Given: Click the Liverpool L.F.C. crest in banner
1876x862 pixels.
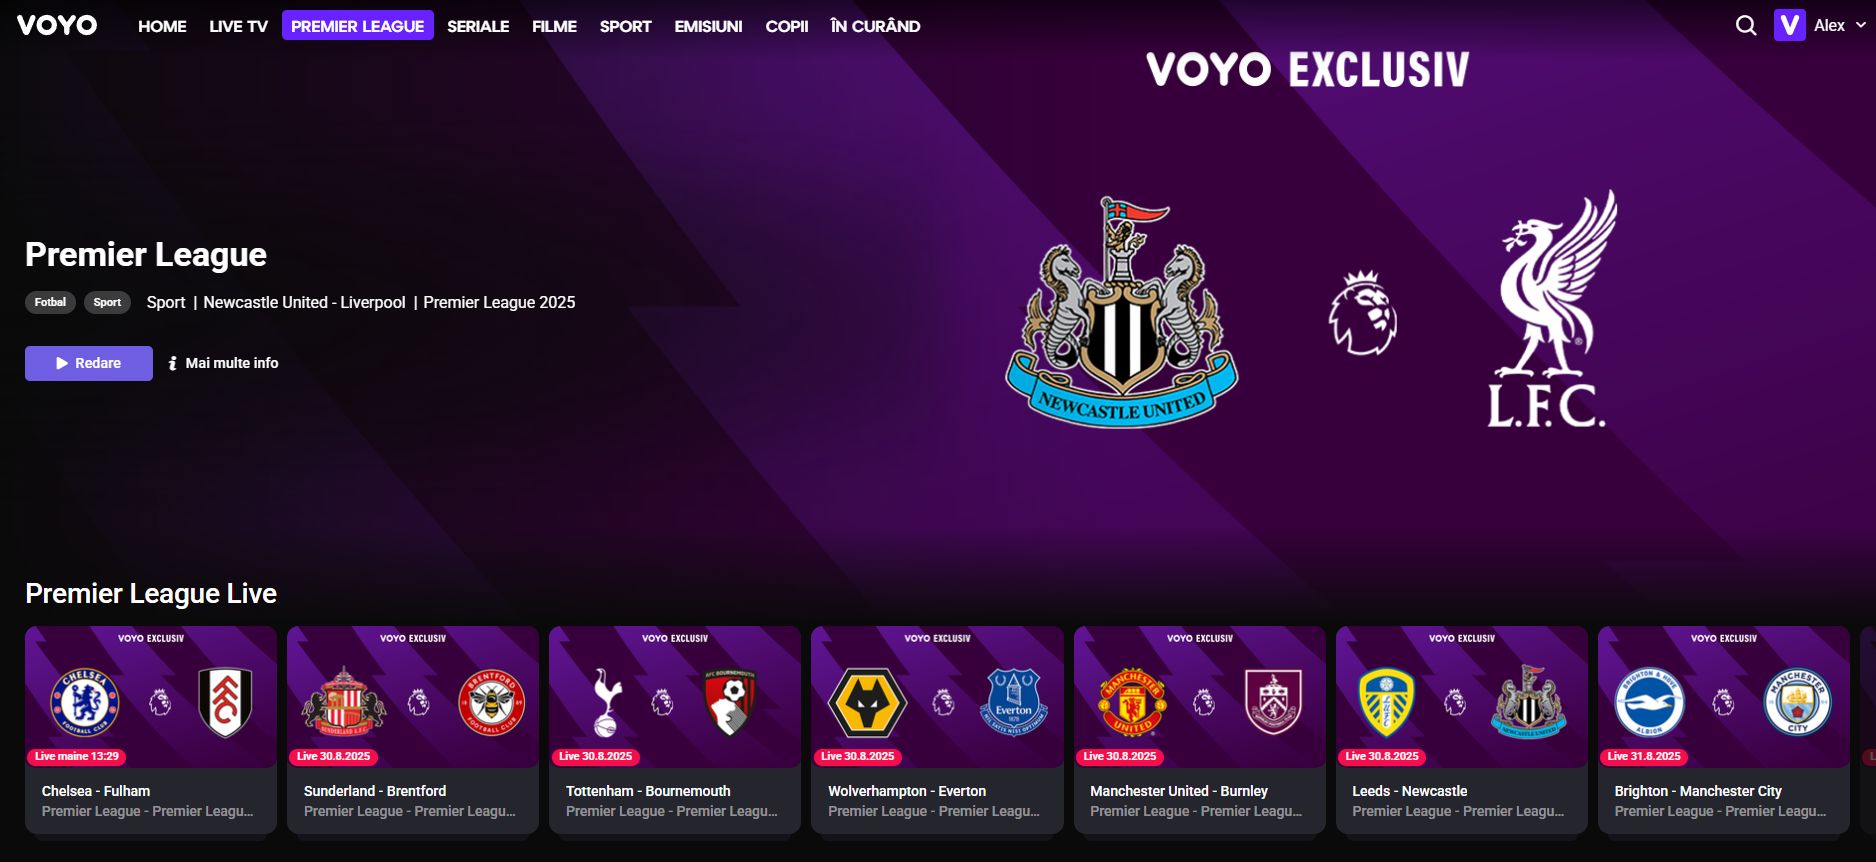Looking at the screenshot, I should coord(1551,309).
